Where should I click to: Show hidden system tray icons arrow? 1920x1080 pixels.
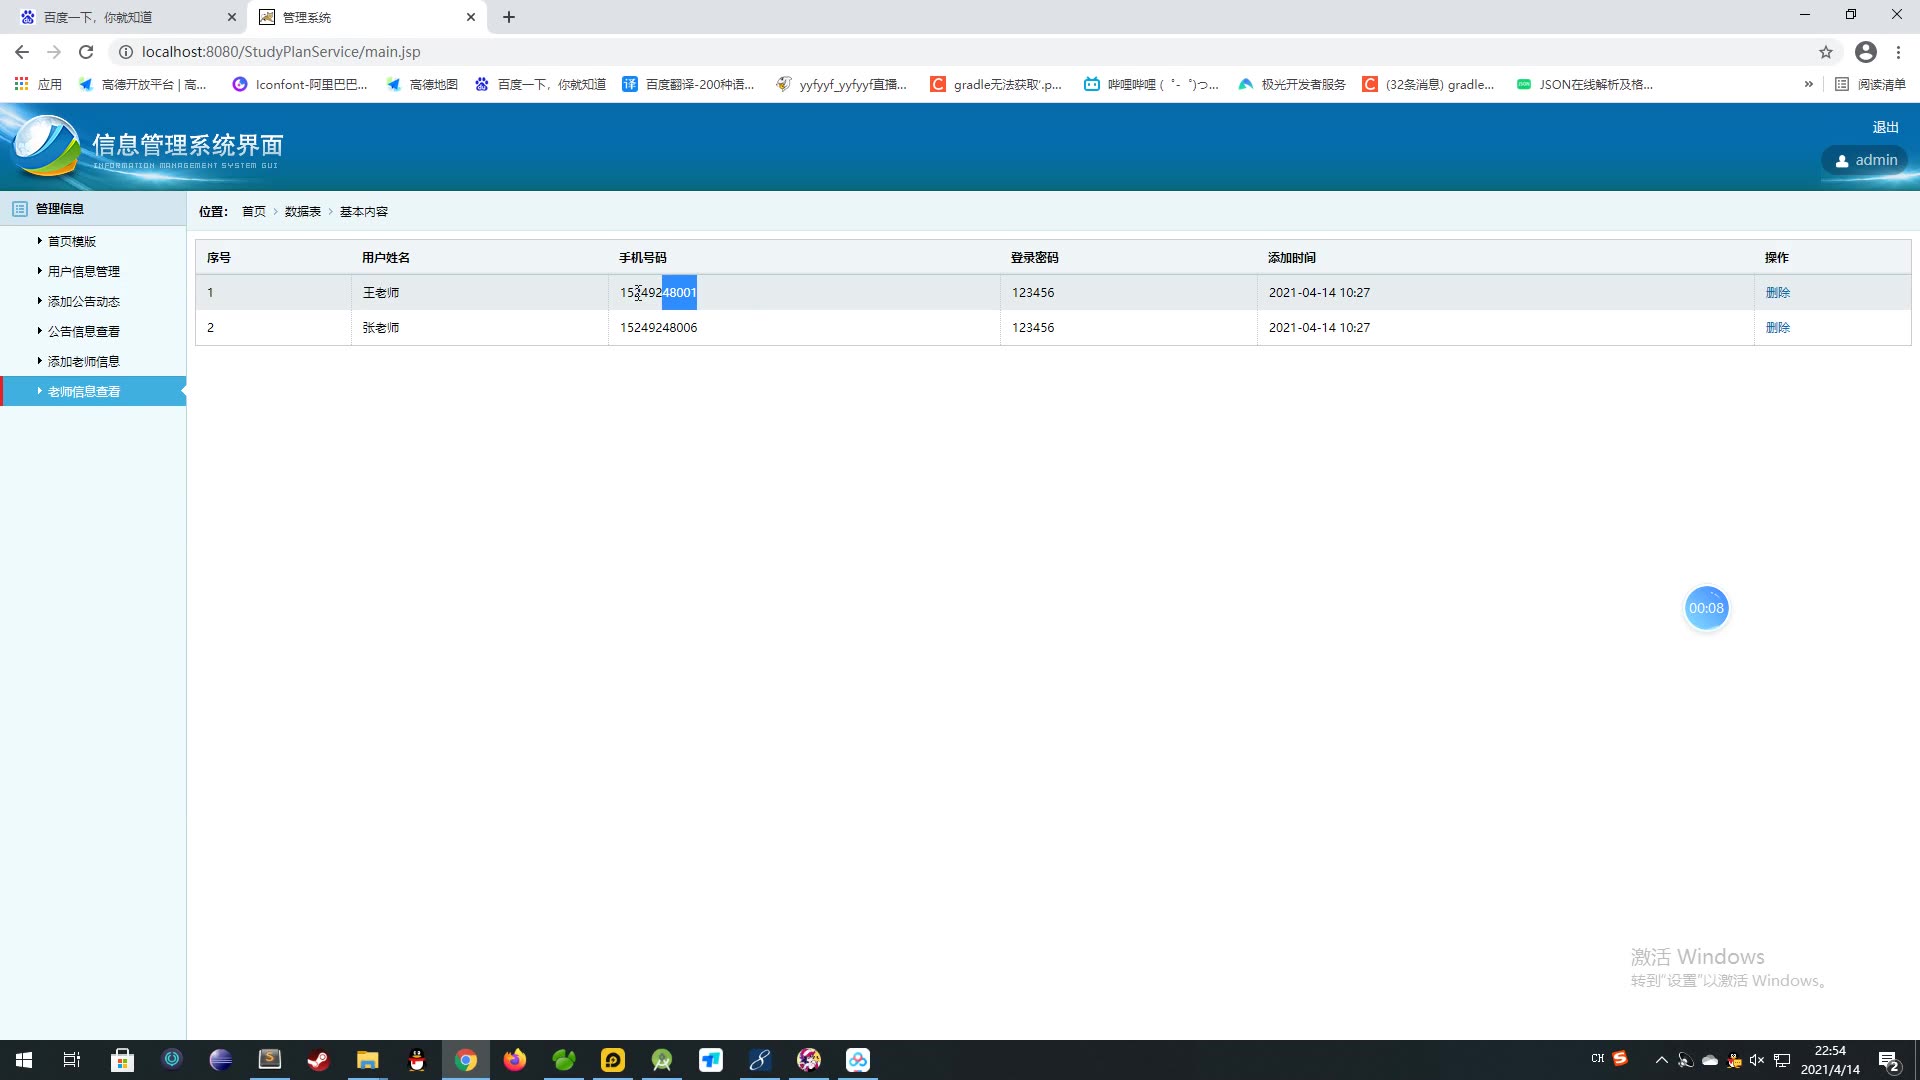click(x=1661, y=1060)
